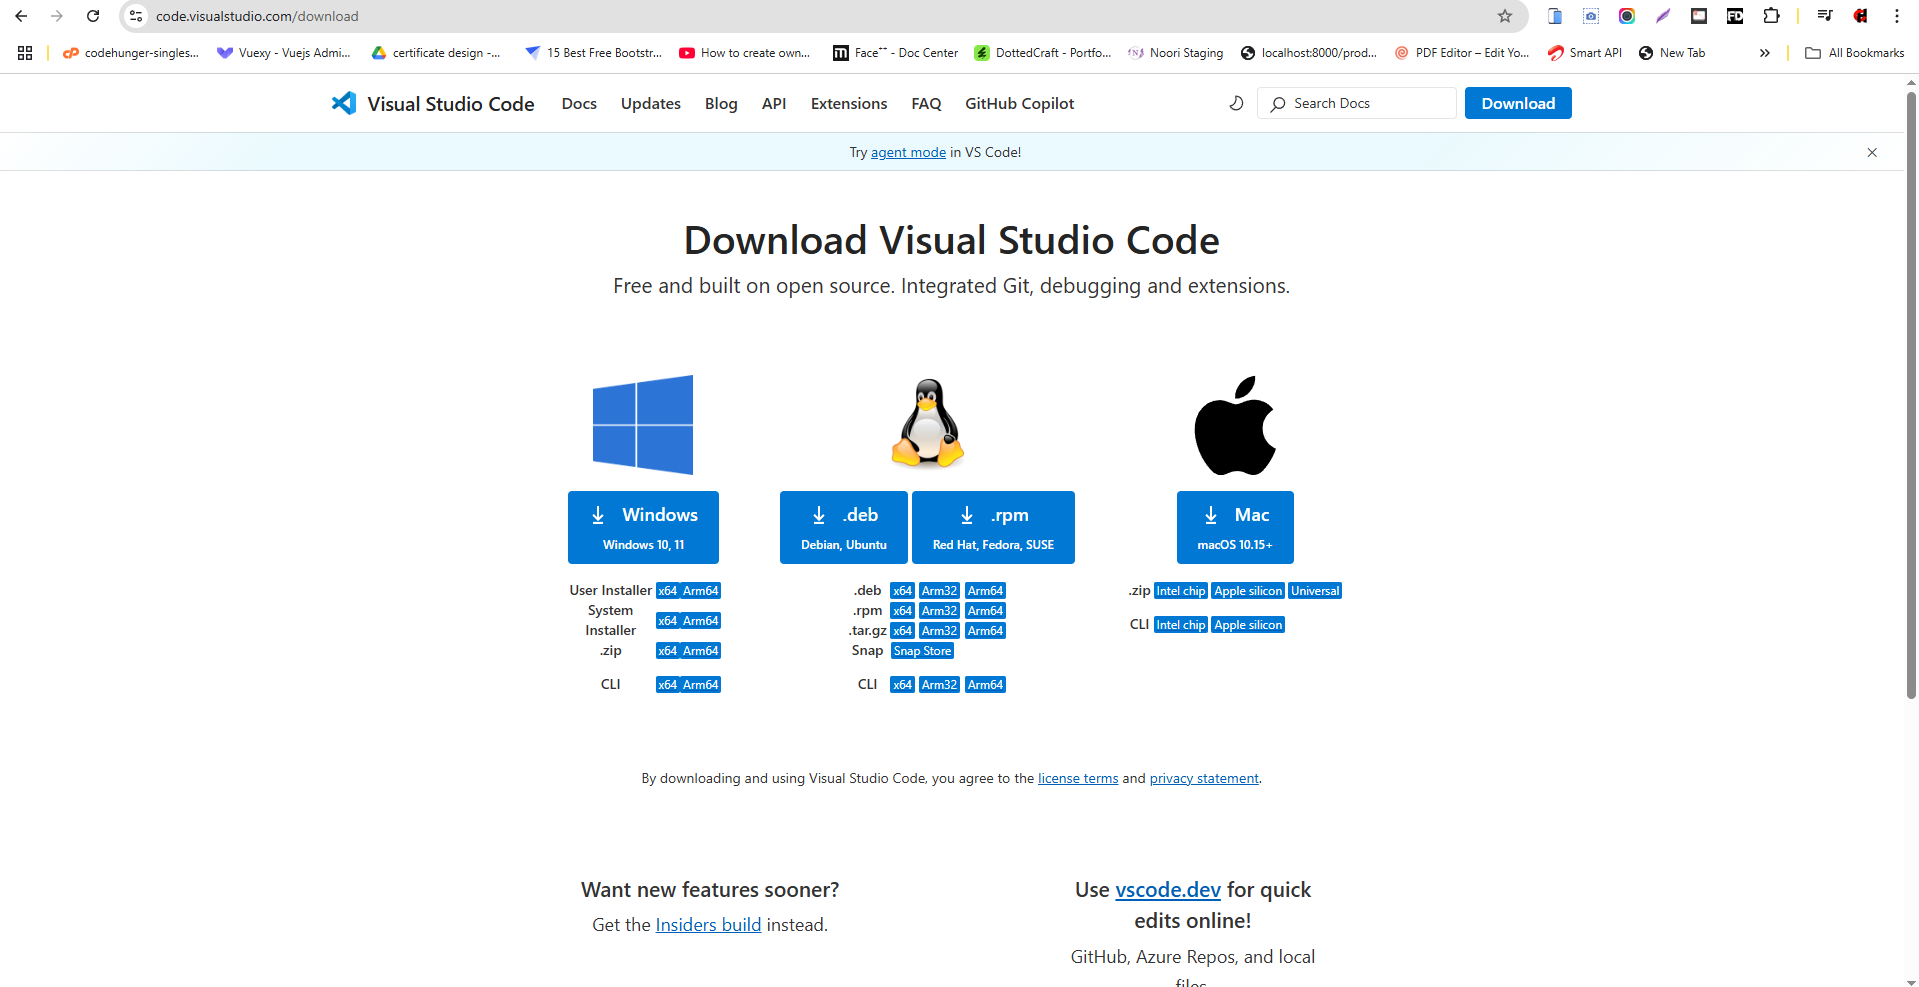Reload the page in browser
Viewport: 1919px width, 987px height.
[x=93, y=16]
